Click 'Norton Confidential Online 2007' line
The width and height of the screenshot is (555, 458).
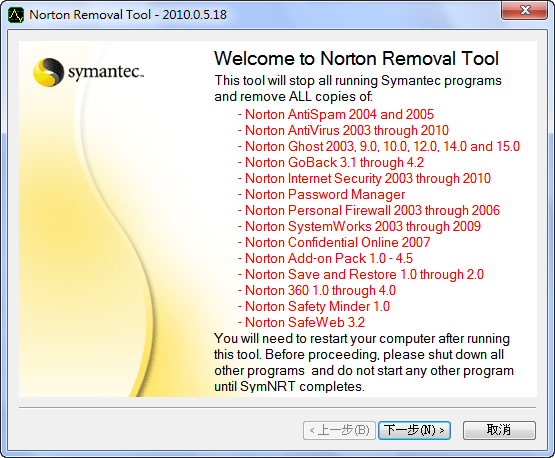coord(334,242)
